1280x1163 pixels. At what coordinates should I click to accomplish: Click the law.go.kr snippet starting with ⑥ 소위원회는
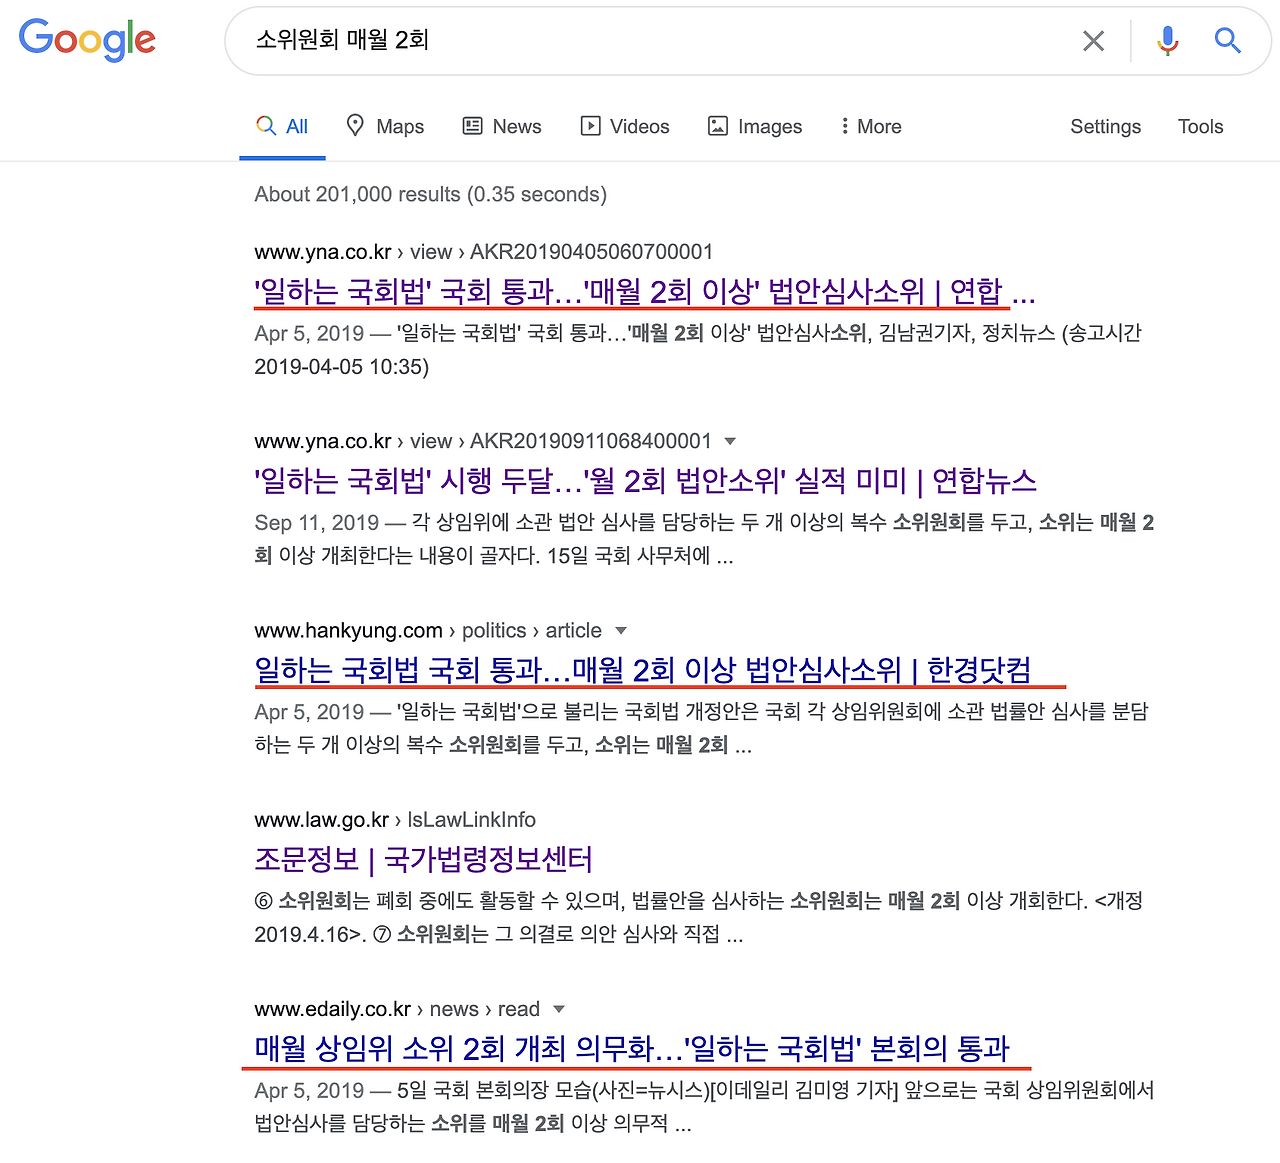coord(699,918)
